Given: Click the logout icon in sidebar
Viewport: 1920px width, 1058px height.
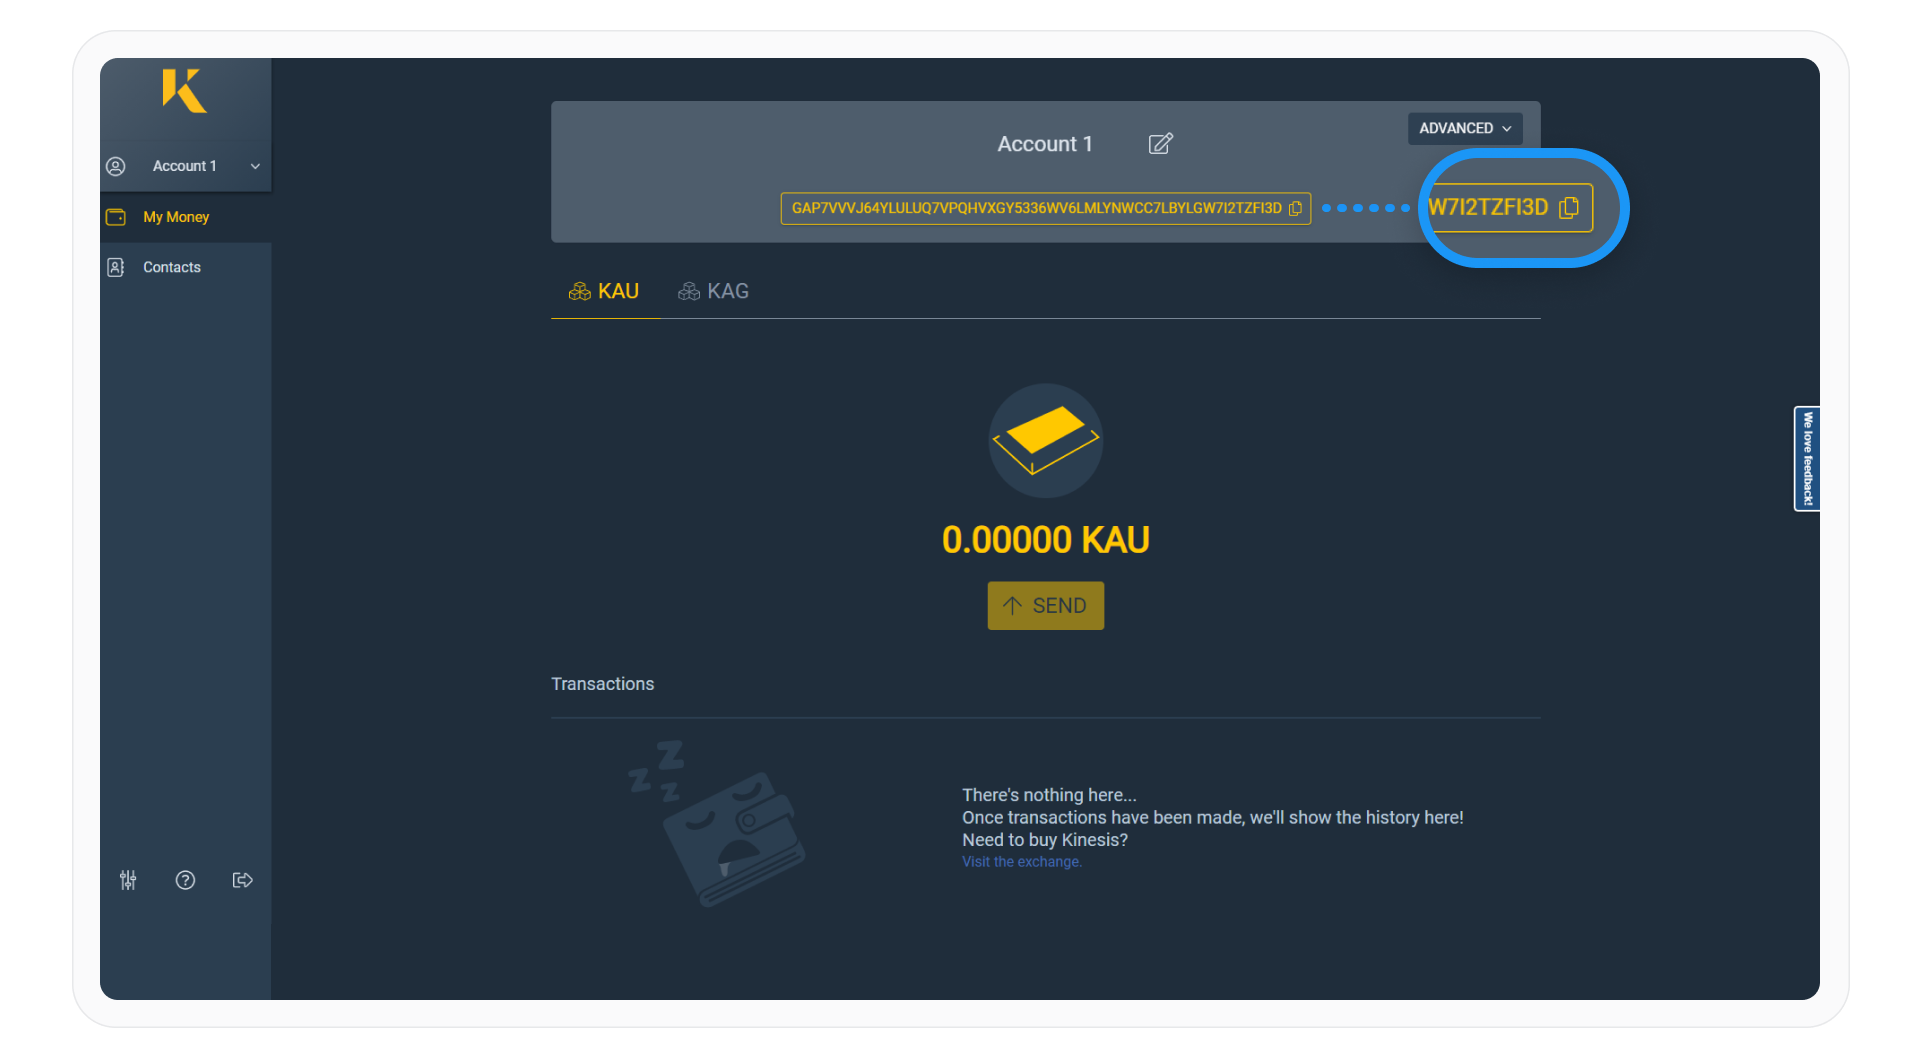Looking at the screenshot, I should [242, 880].
